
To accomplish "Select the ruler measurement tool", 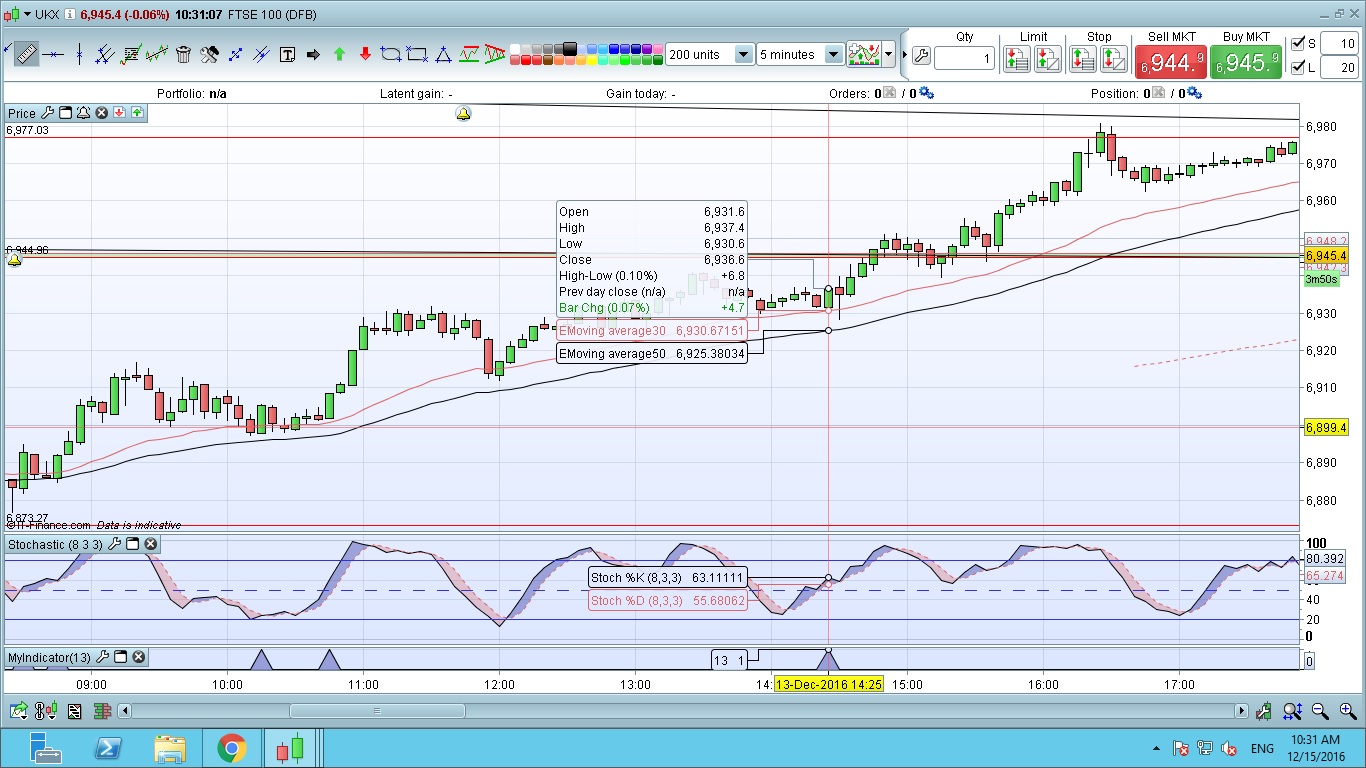I will (25, 54).
